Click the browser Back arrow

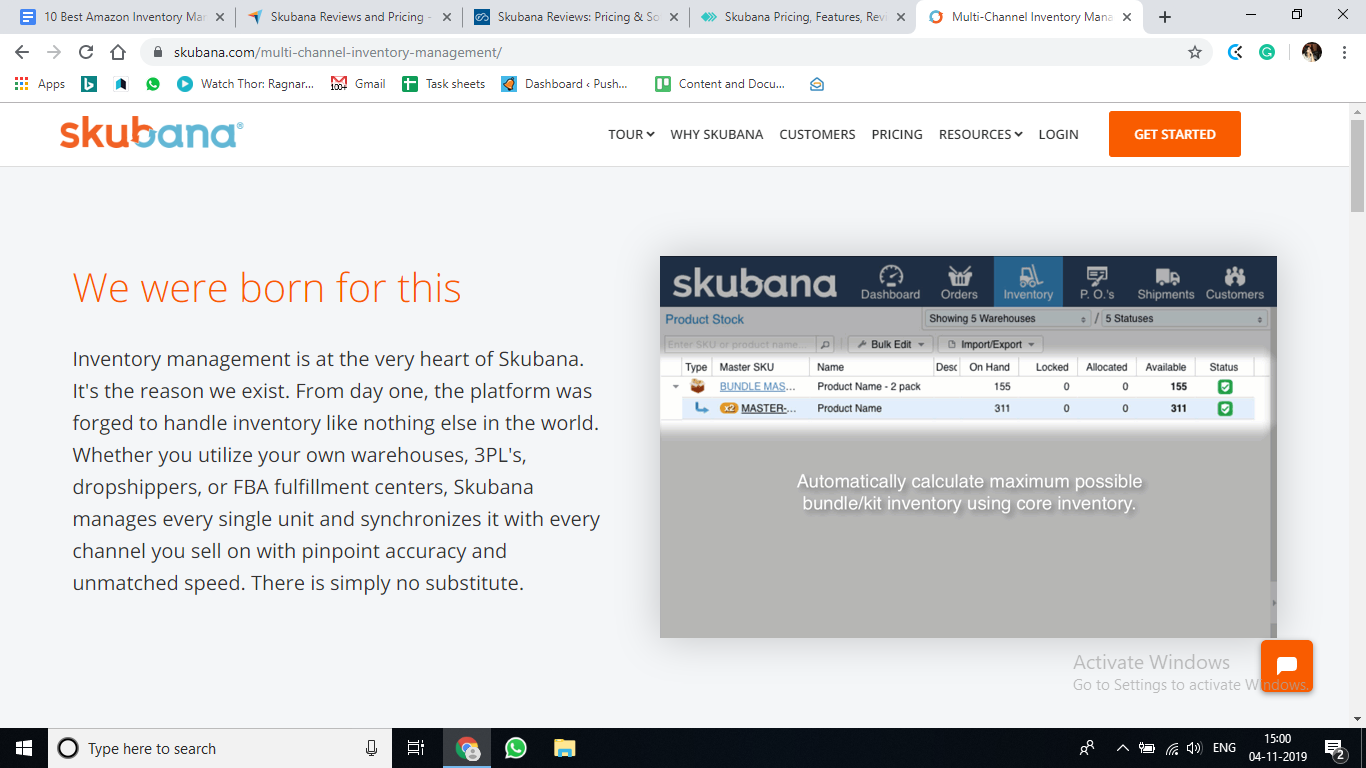click(x=22, y=52)
